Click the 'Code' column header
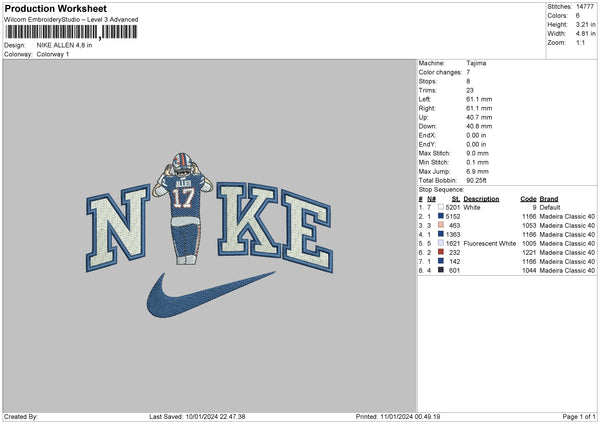This screenshot has width=600, height=424. tap(528, 199)
